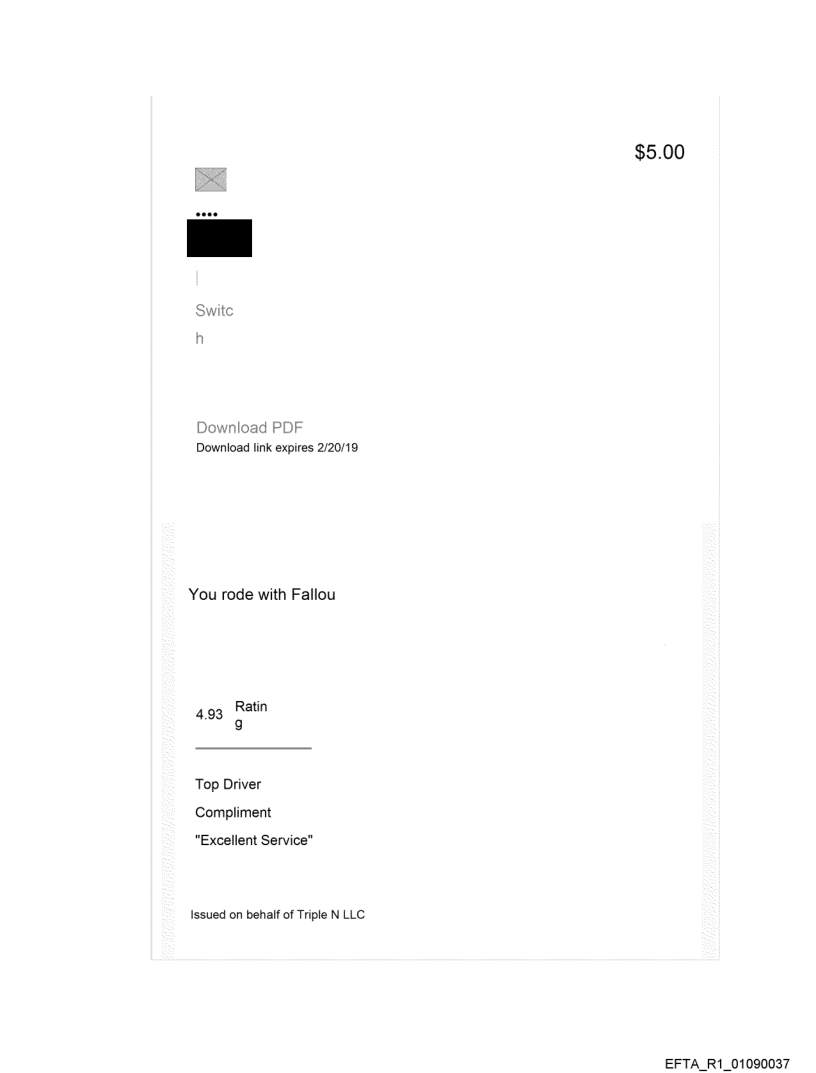816x1073 pixels.
Task: Click the 4.93 driver rating value
Action: click(209, 715)
